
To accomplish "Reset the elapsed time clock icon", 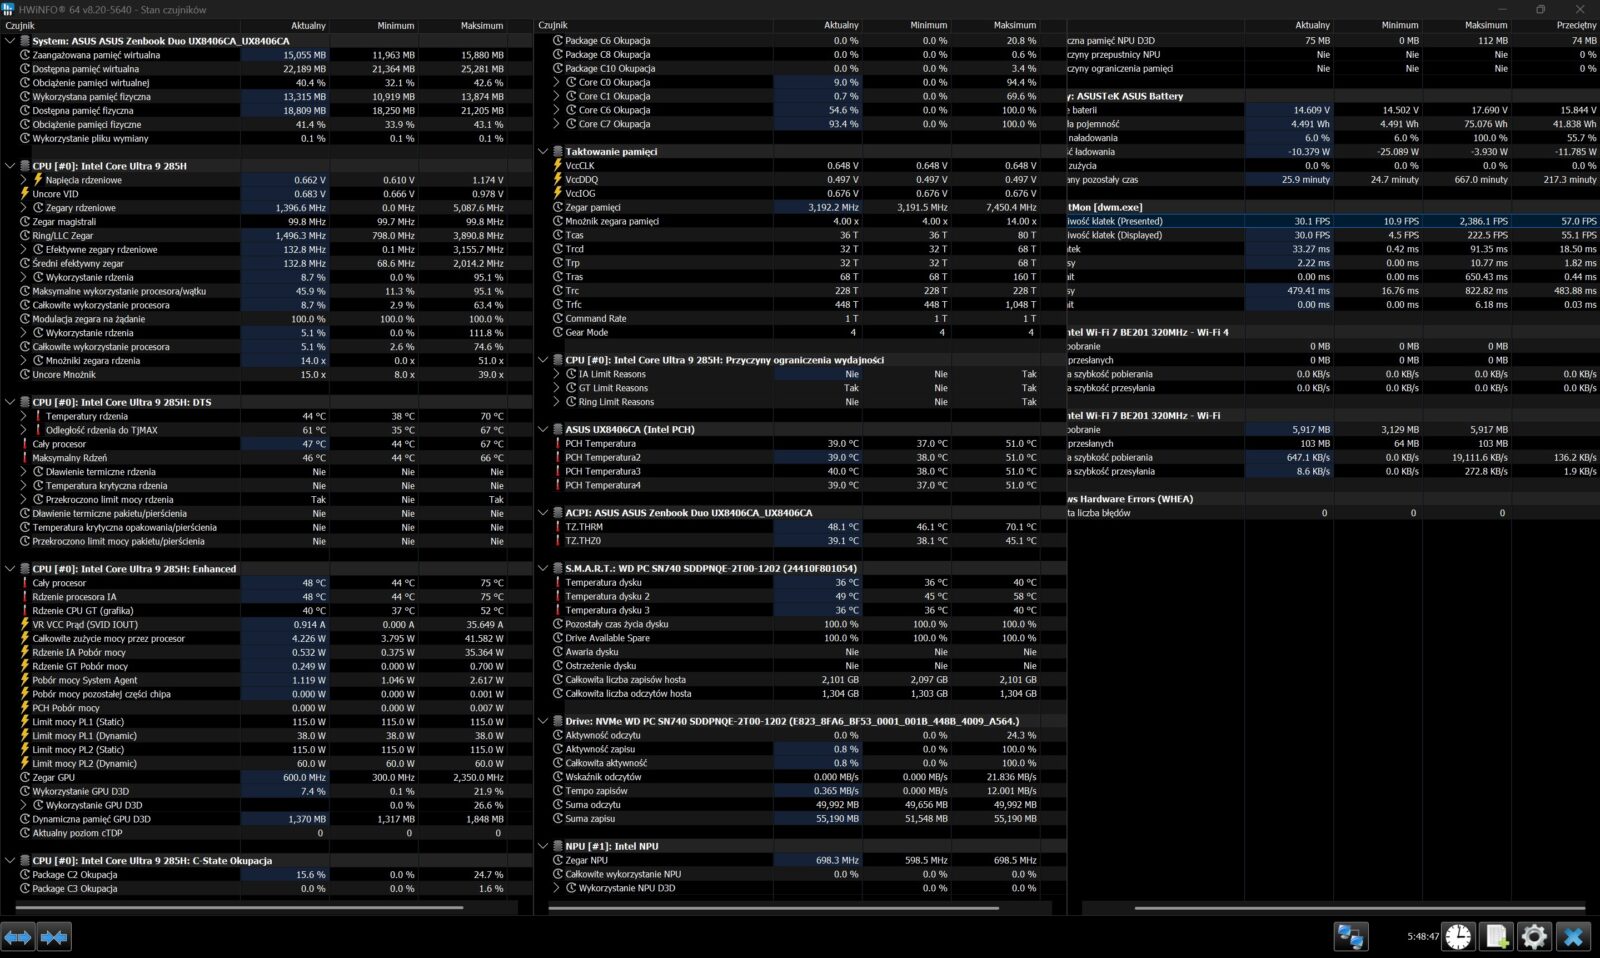I will pyautogui.click(x=1458, y=937).
